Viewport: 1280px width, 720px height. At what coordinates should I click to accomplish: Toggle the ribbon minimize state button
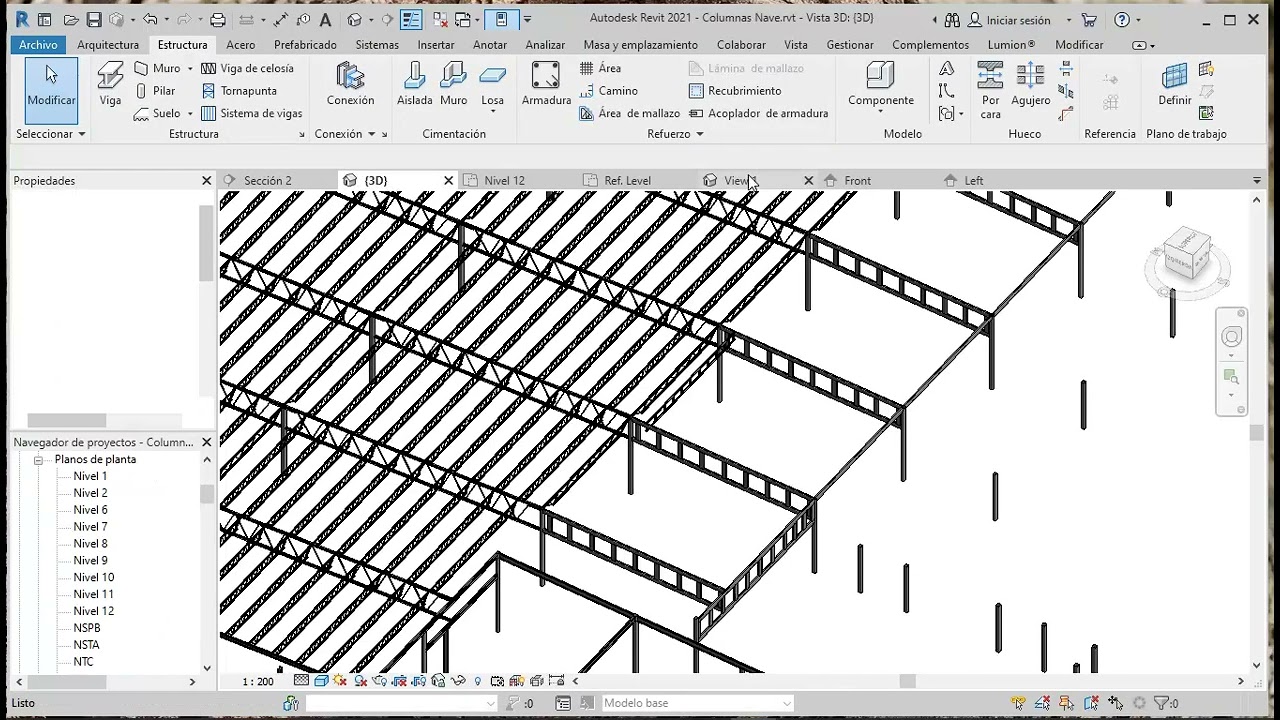click(x=1139, y=45)
